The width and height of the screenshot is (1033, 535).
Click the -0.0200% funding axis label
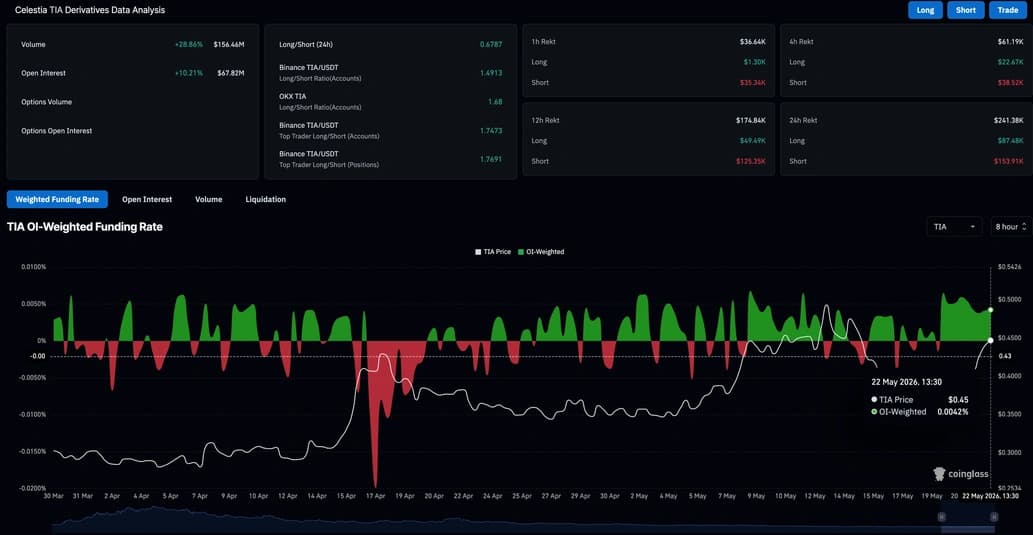click(33, 488)
